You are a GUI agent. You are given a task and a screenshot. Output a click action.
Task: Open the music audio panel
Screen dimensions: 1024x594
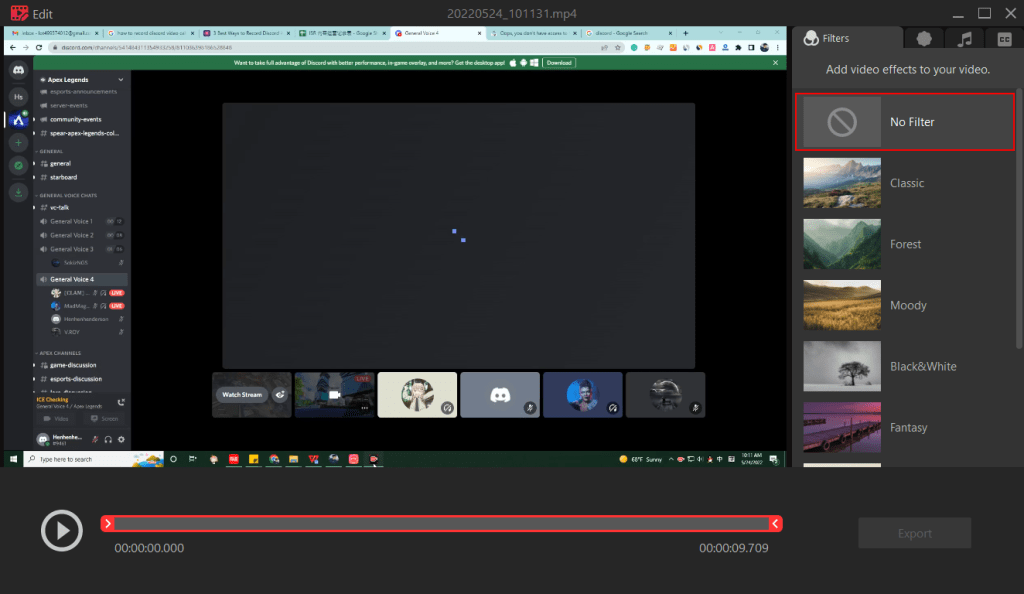point(963,38)
